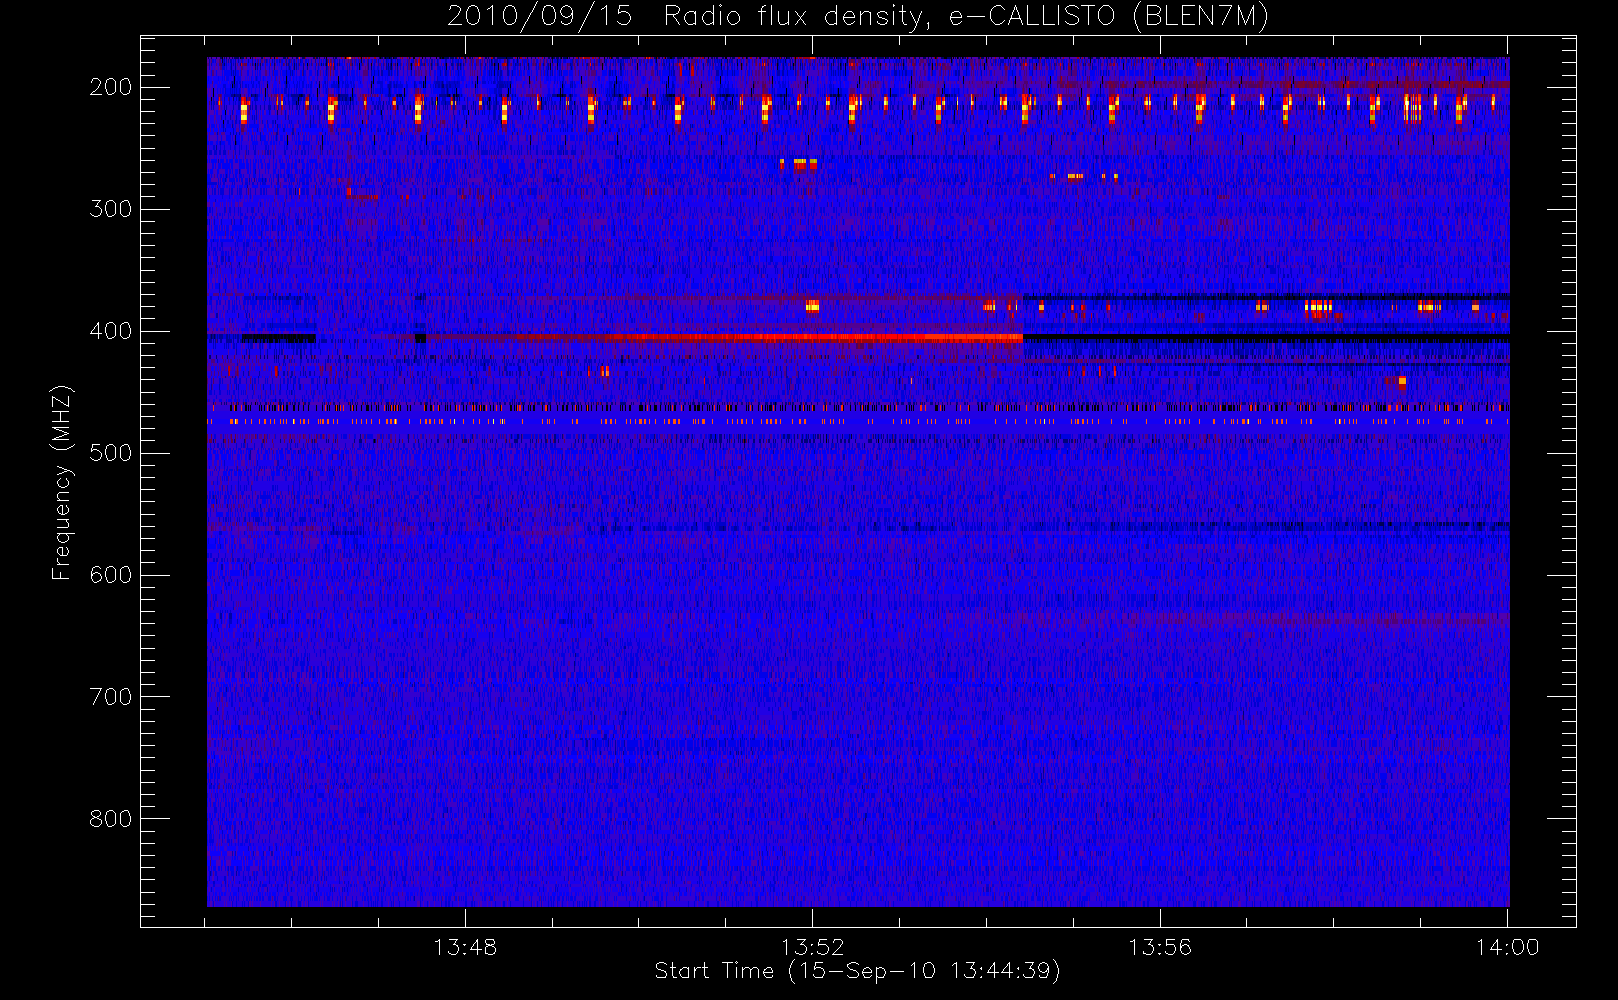This screenshot has height=1000, width=1618.
Task: Select the 800 frequency tick label
Action: click(110, 819)
